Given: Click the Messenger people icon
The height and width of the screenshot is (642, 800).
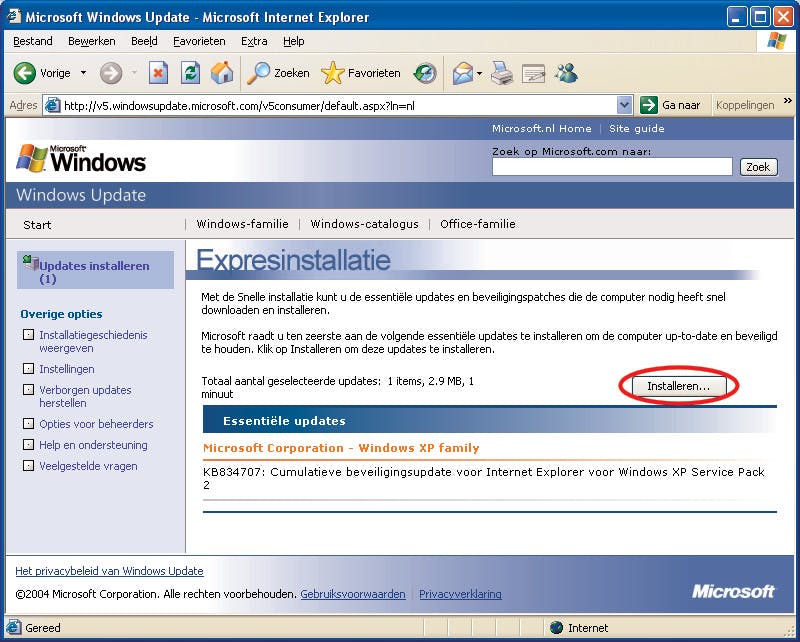Looking at the screenshot, I should [566, 73].
